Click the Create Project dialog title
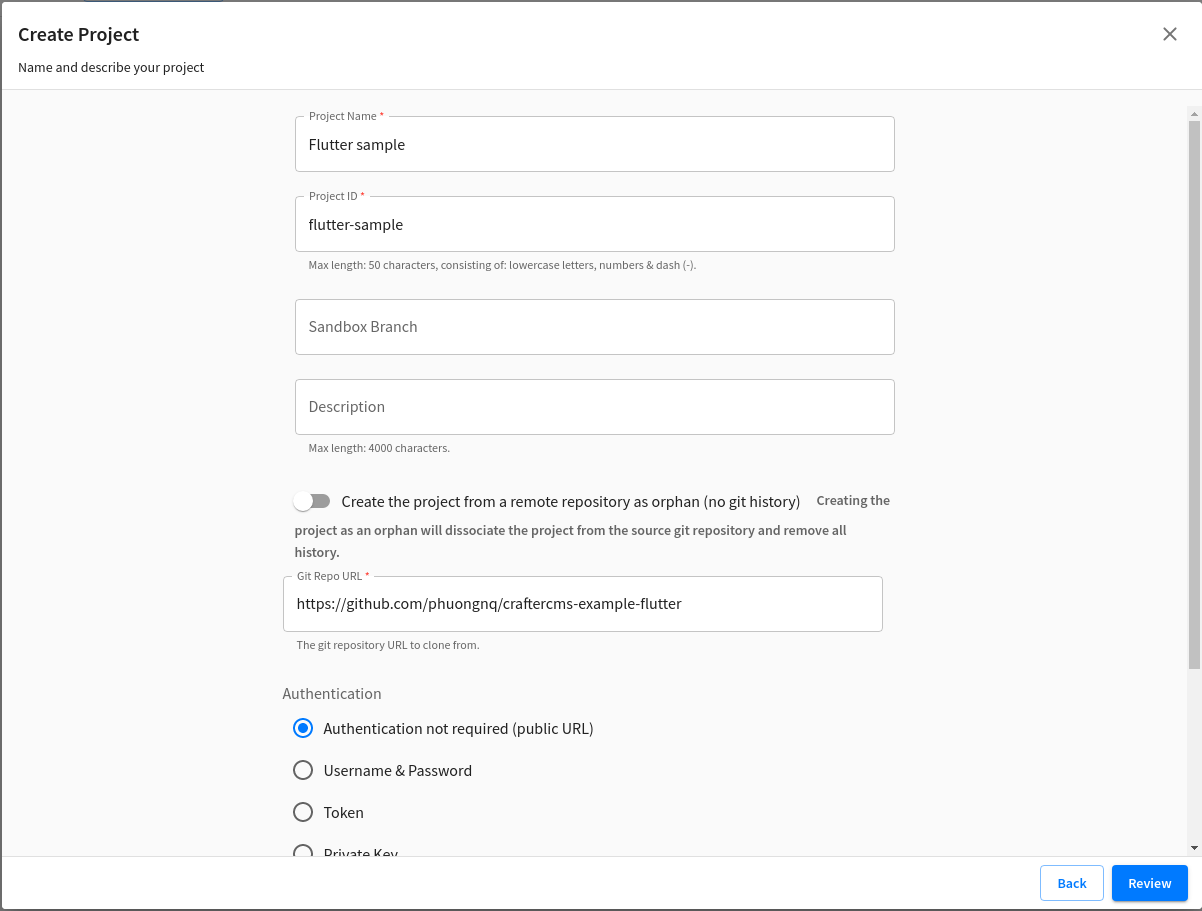 click(79, 35)
